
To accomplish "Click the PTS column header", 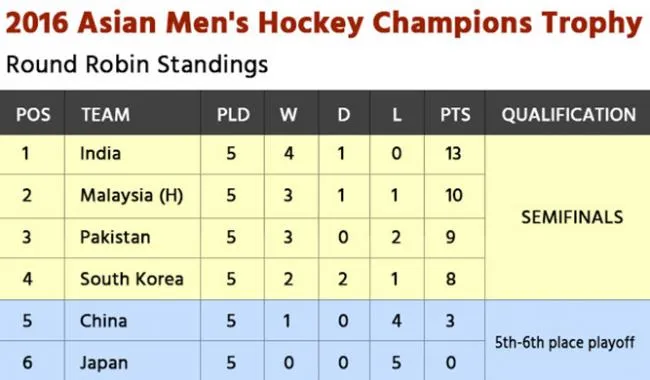I will [455, 115].
